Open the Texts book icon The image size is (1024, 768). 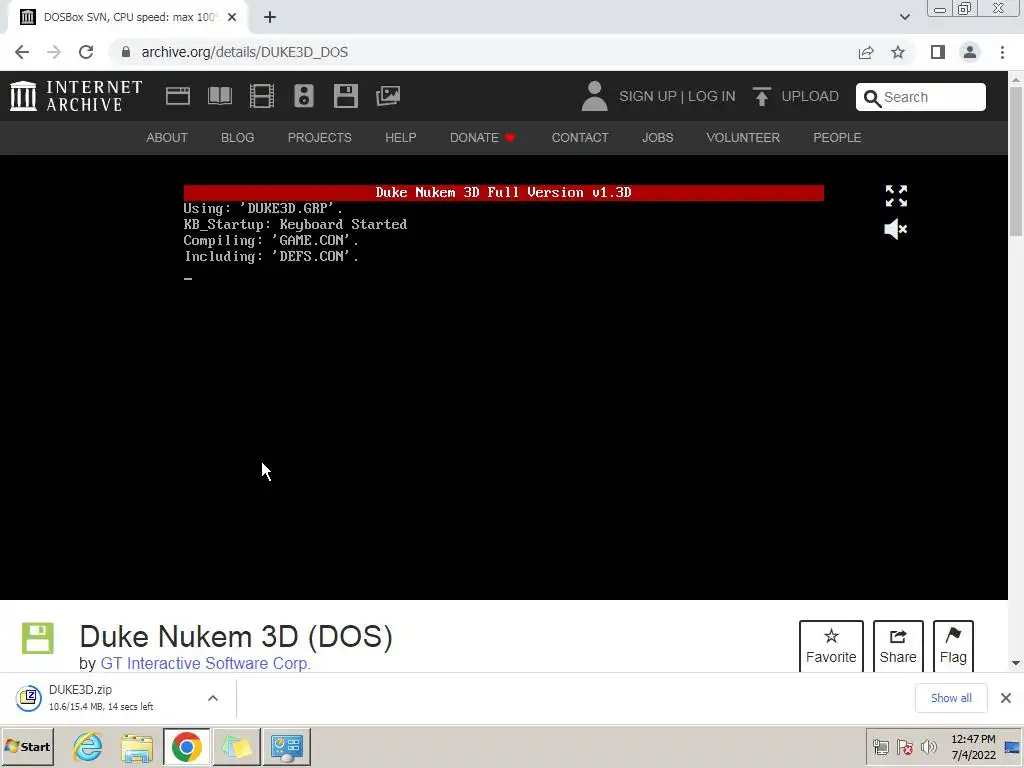pyautogui.click(x=219, y=96)
